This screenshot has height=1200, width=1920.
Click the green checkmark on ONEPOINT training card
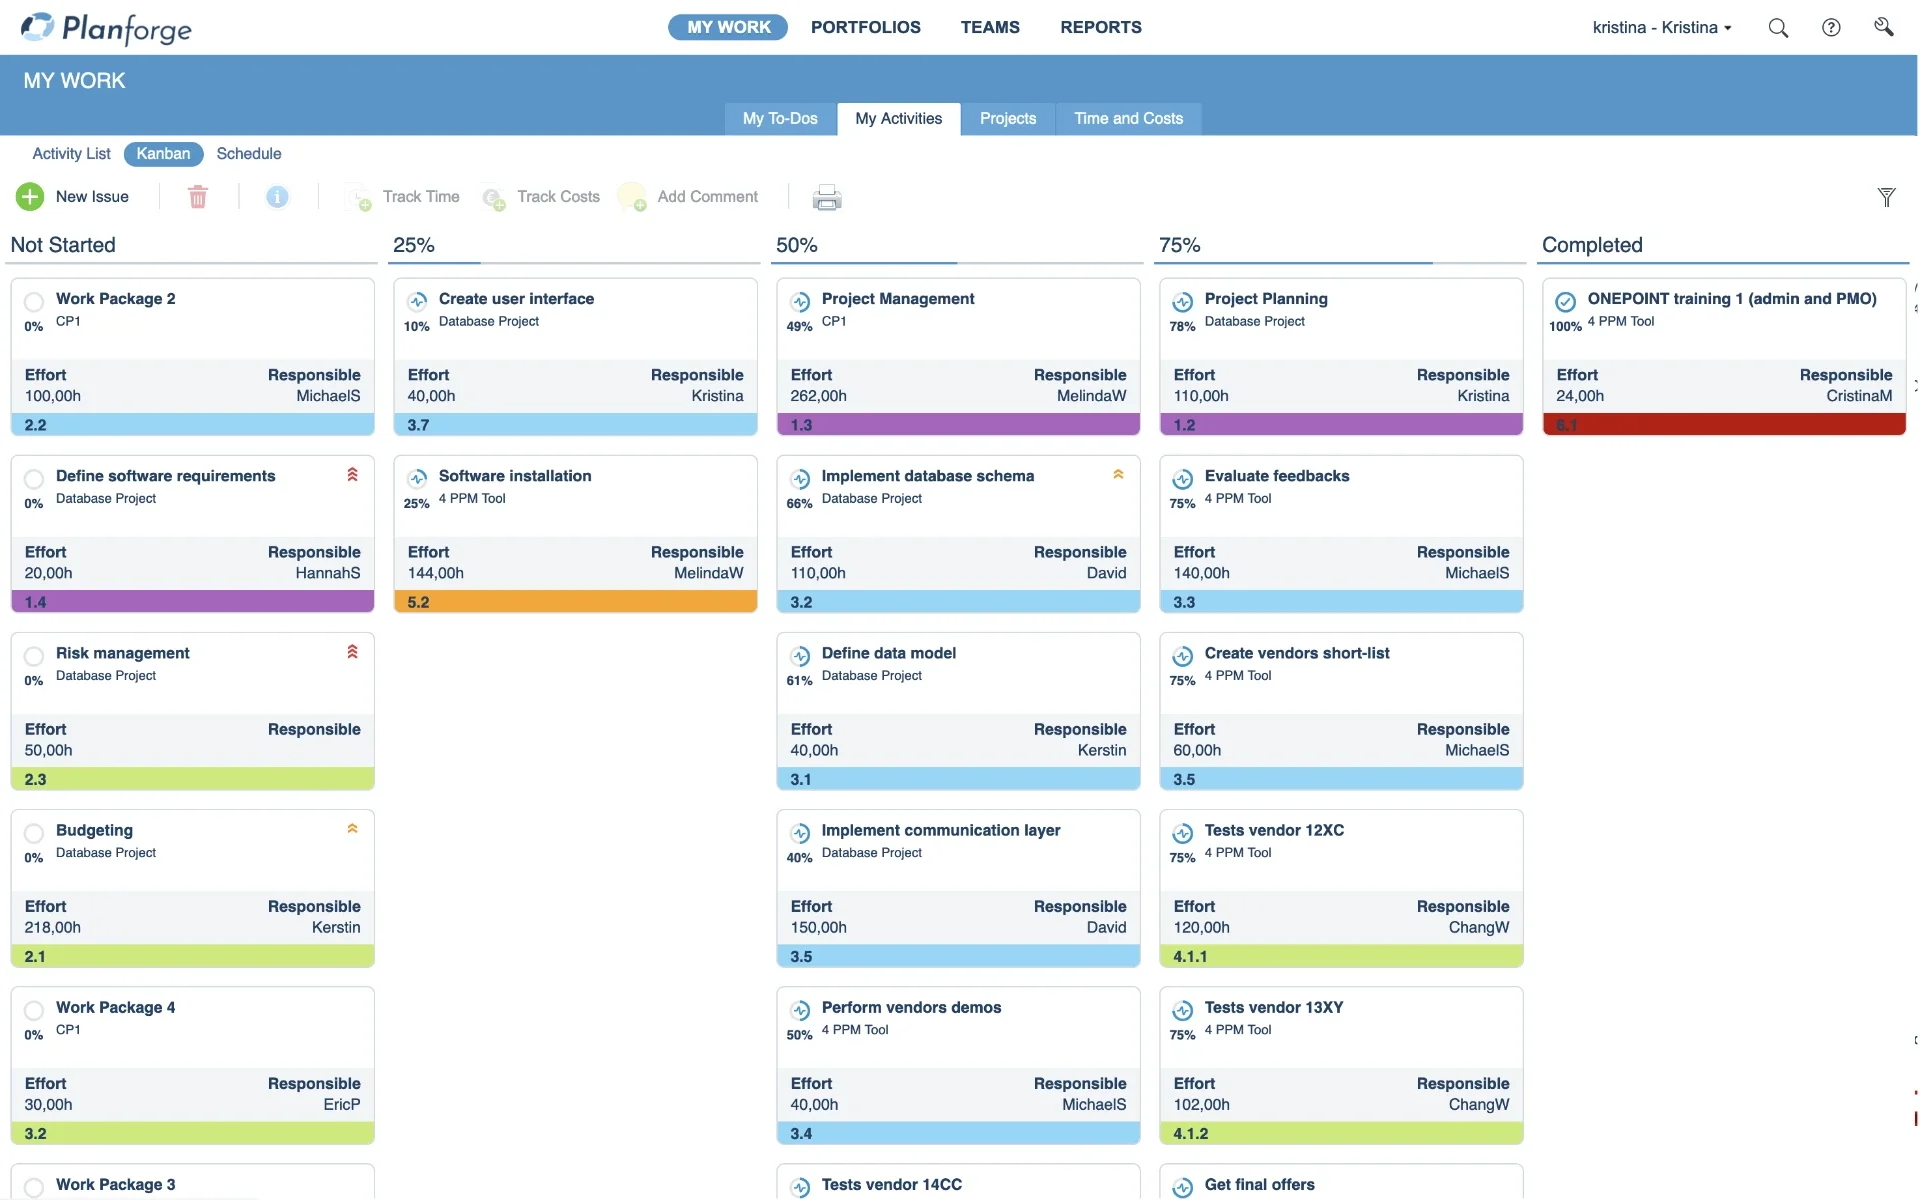pos(1566,300)
